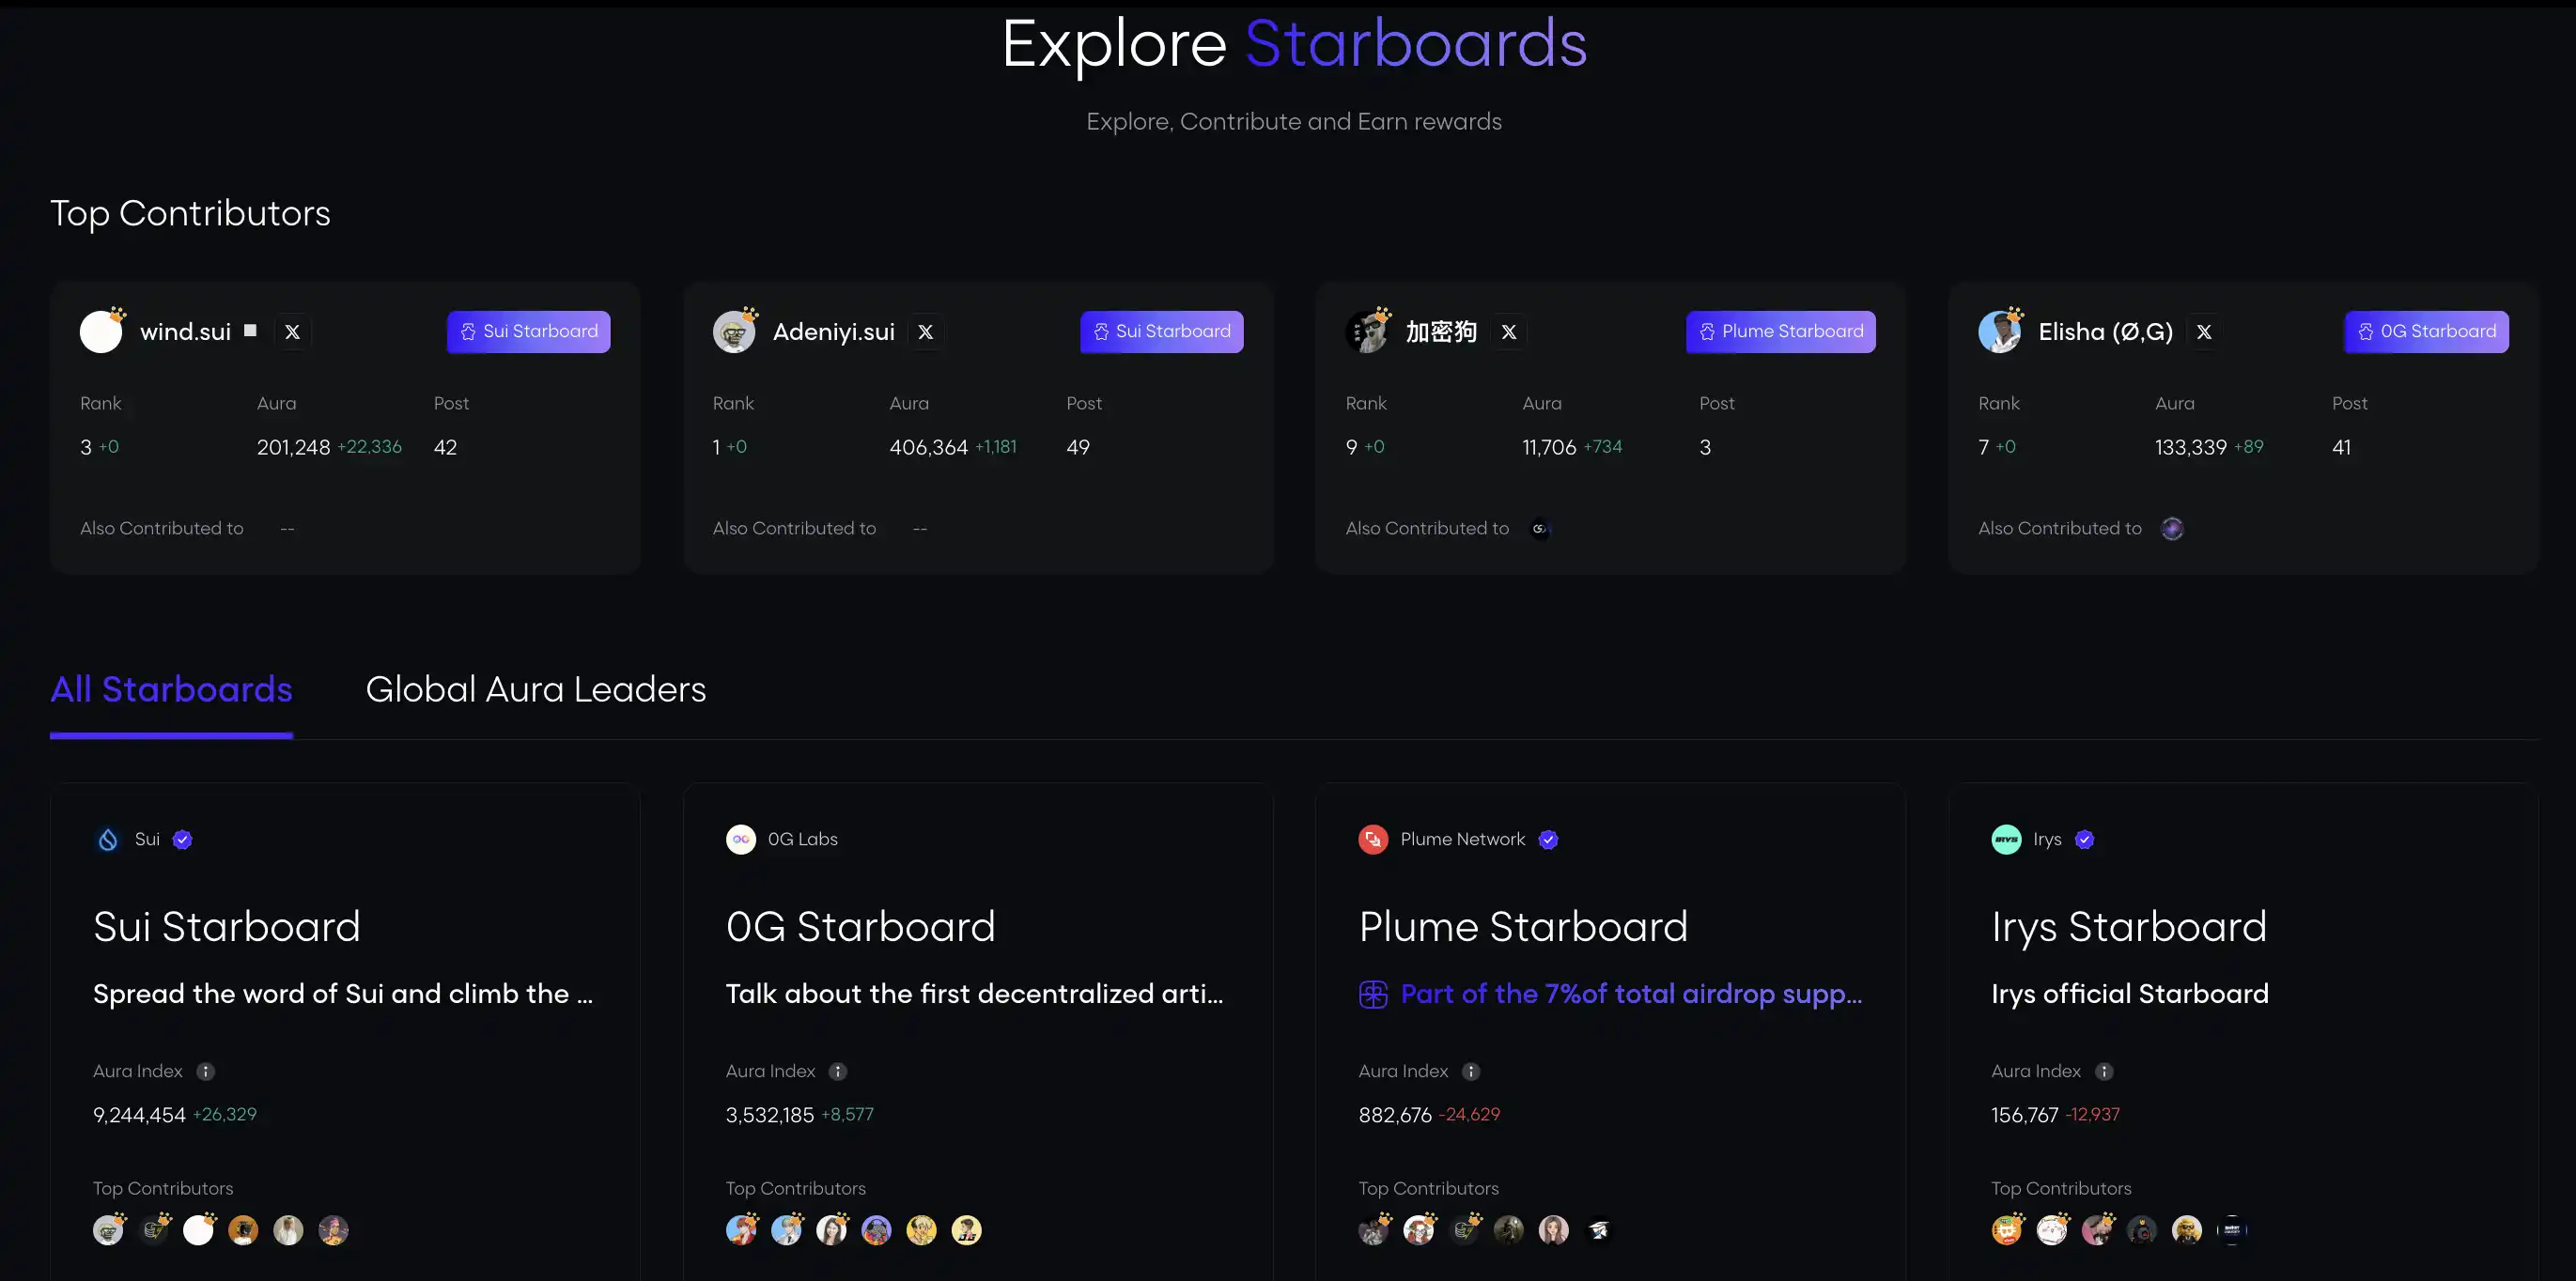2576x1281 pixels.
Task: Click 'Part of the 7%of total airdrop supp...' text
Action: pyautogui.click(x=1631, y=994)
